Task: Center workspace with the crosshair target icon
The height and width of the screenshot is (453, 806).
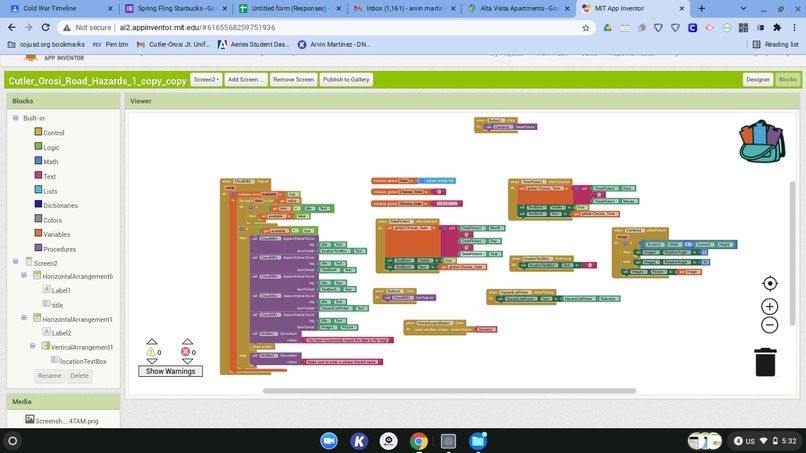Action: click(x=770, y=283)
